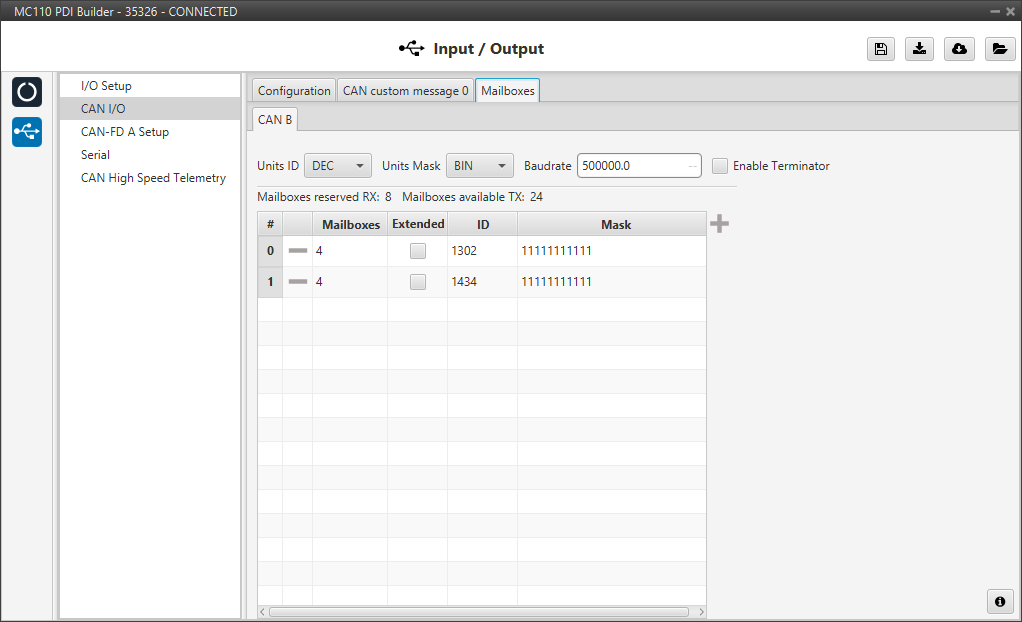Open the folder icon in header
This screenshot has height=622, width=1022.
click(x=999, y=49)
